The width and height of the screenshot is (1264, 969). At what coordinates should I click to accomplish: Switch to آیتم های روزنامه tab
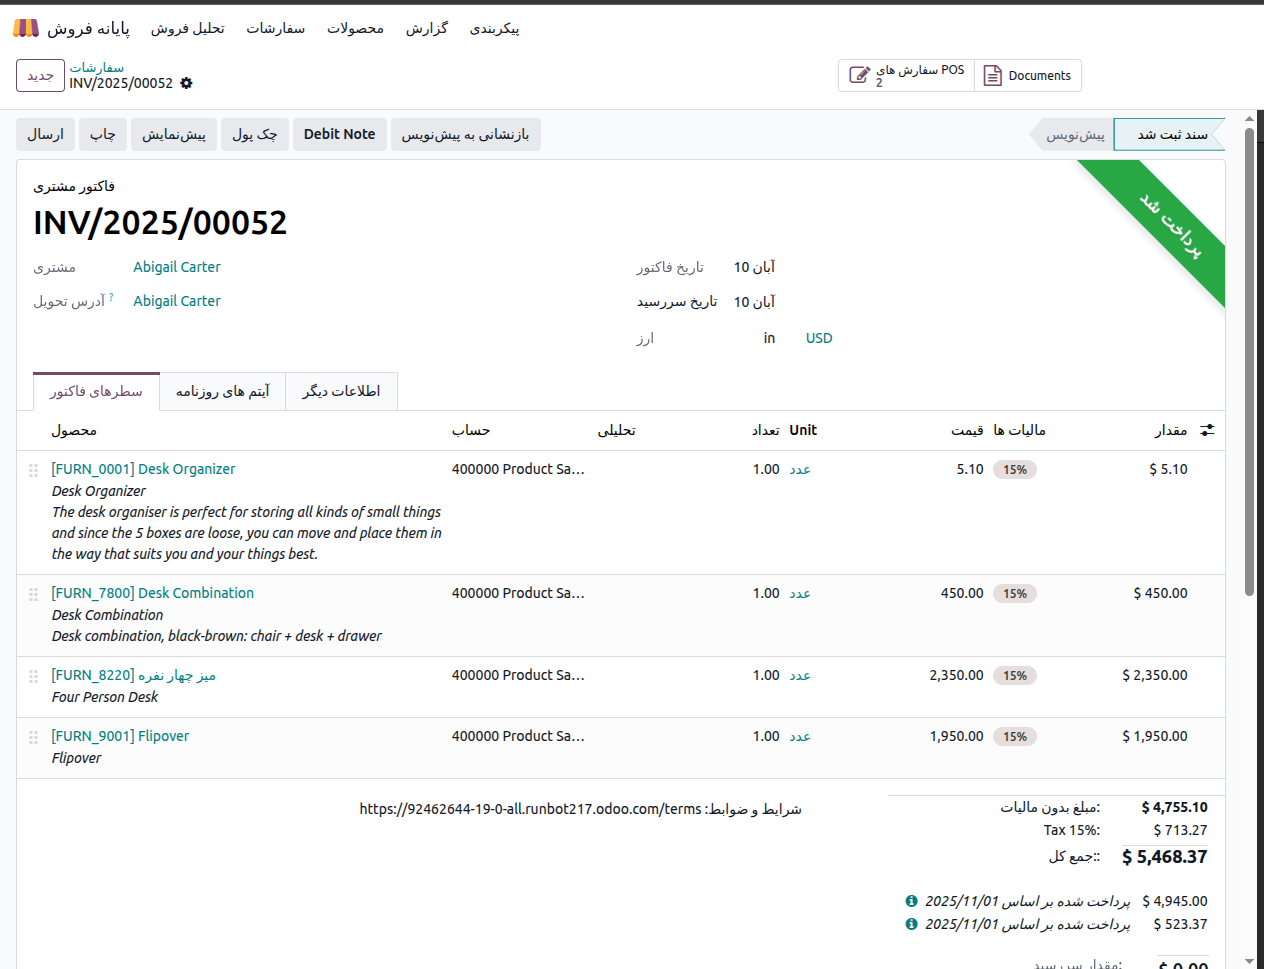tap(222, 391)
